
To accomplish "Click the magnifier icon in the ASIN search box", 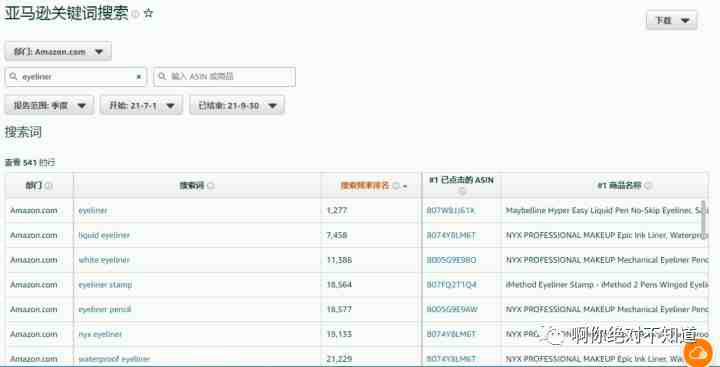I will 162,77.
